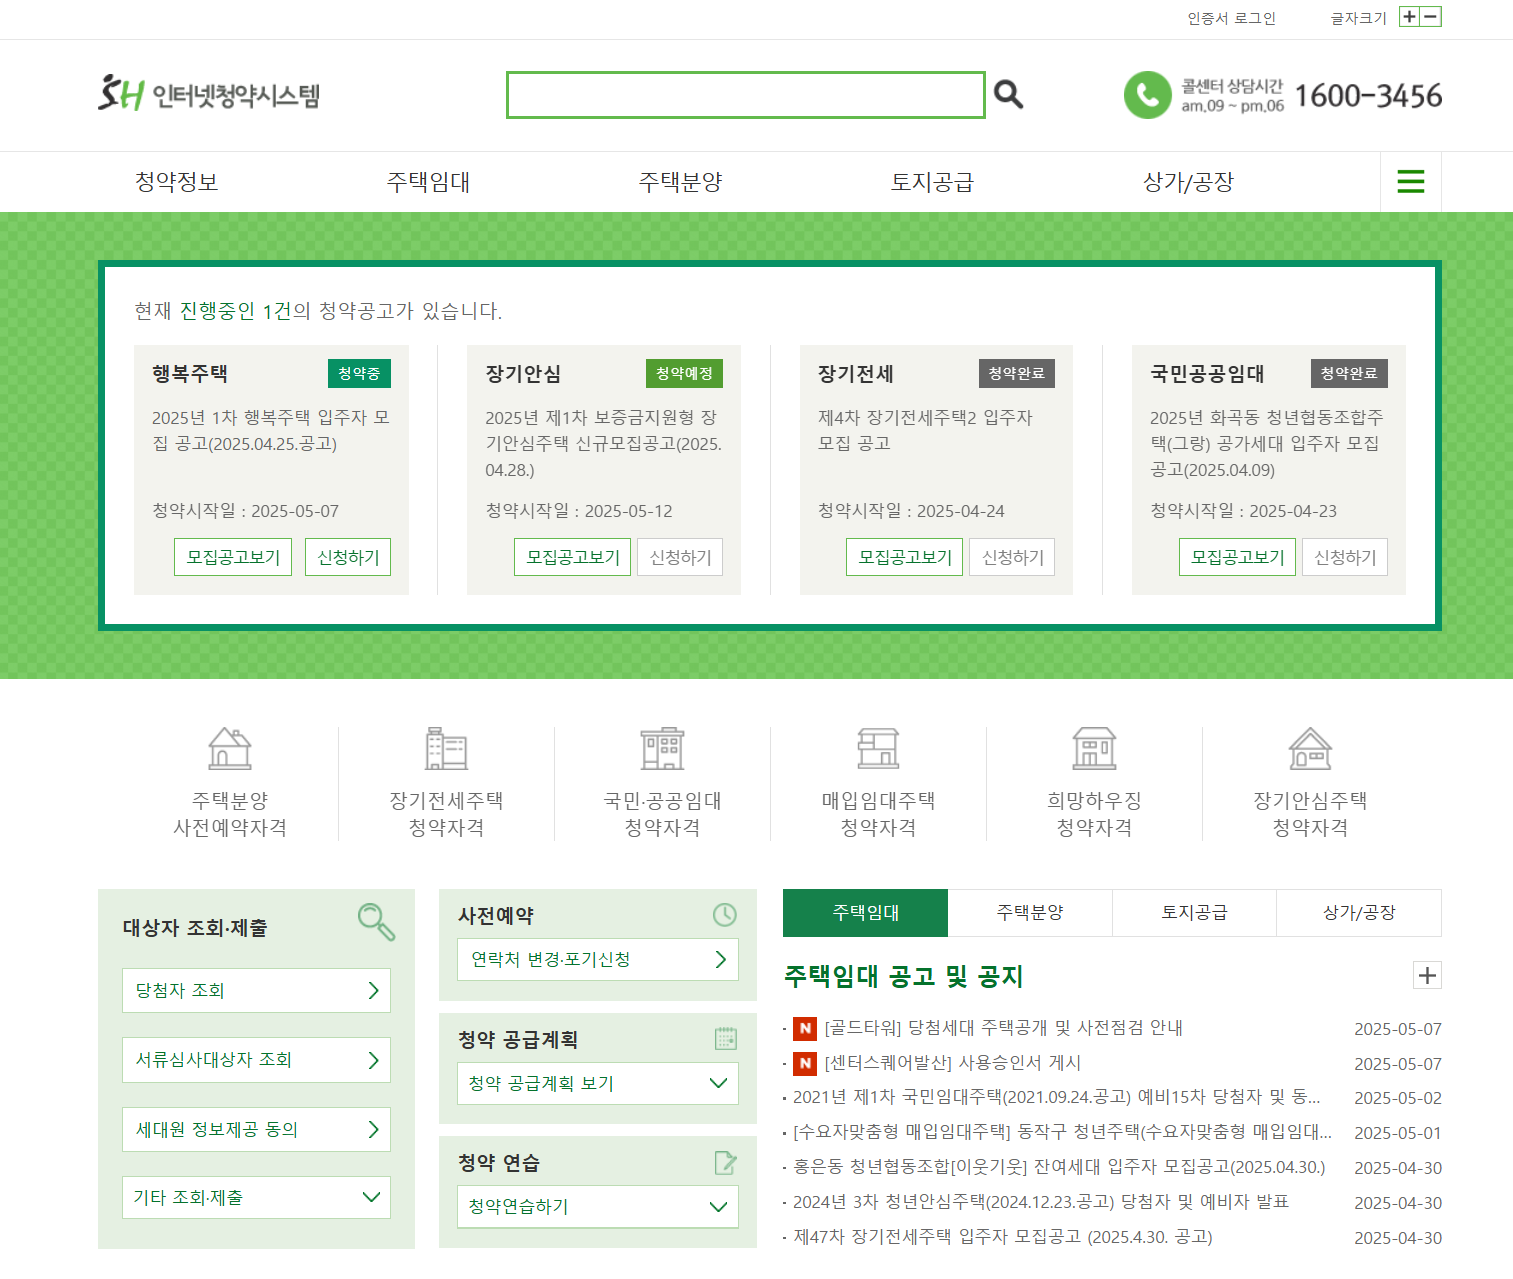Open 장기안심주택 청약자격 icon

pyautogui.click(x=1310, y=748)
